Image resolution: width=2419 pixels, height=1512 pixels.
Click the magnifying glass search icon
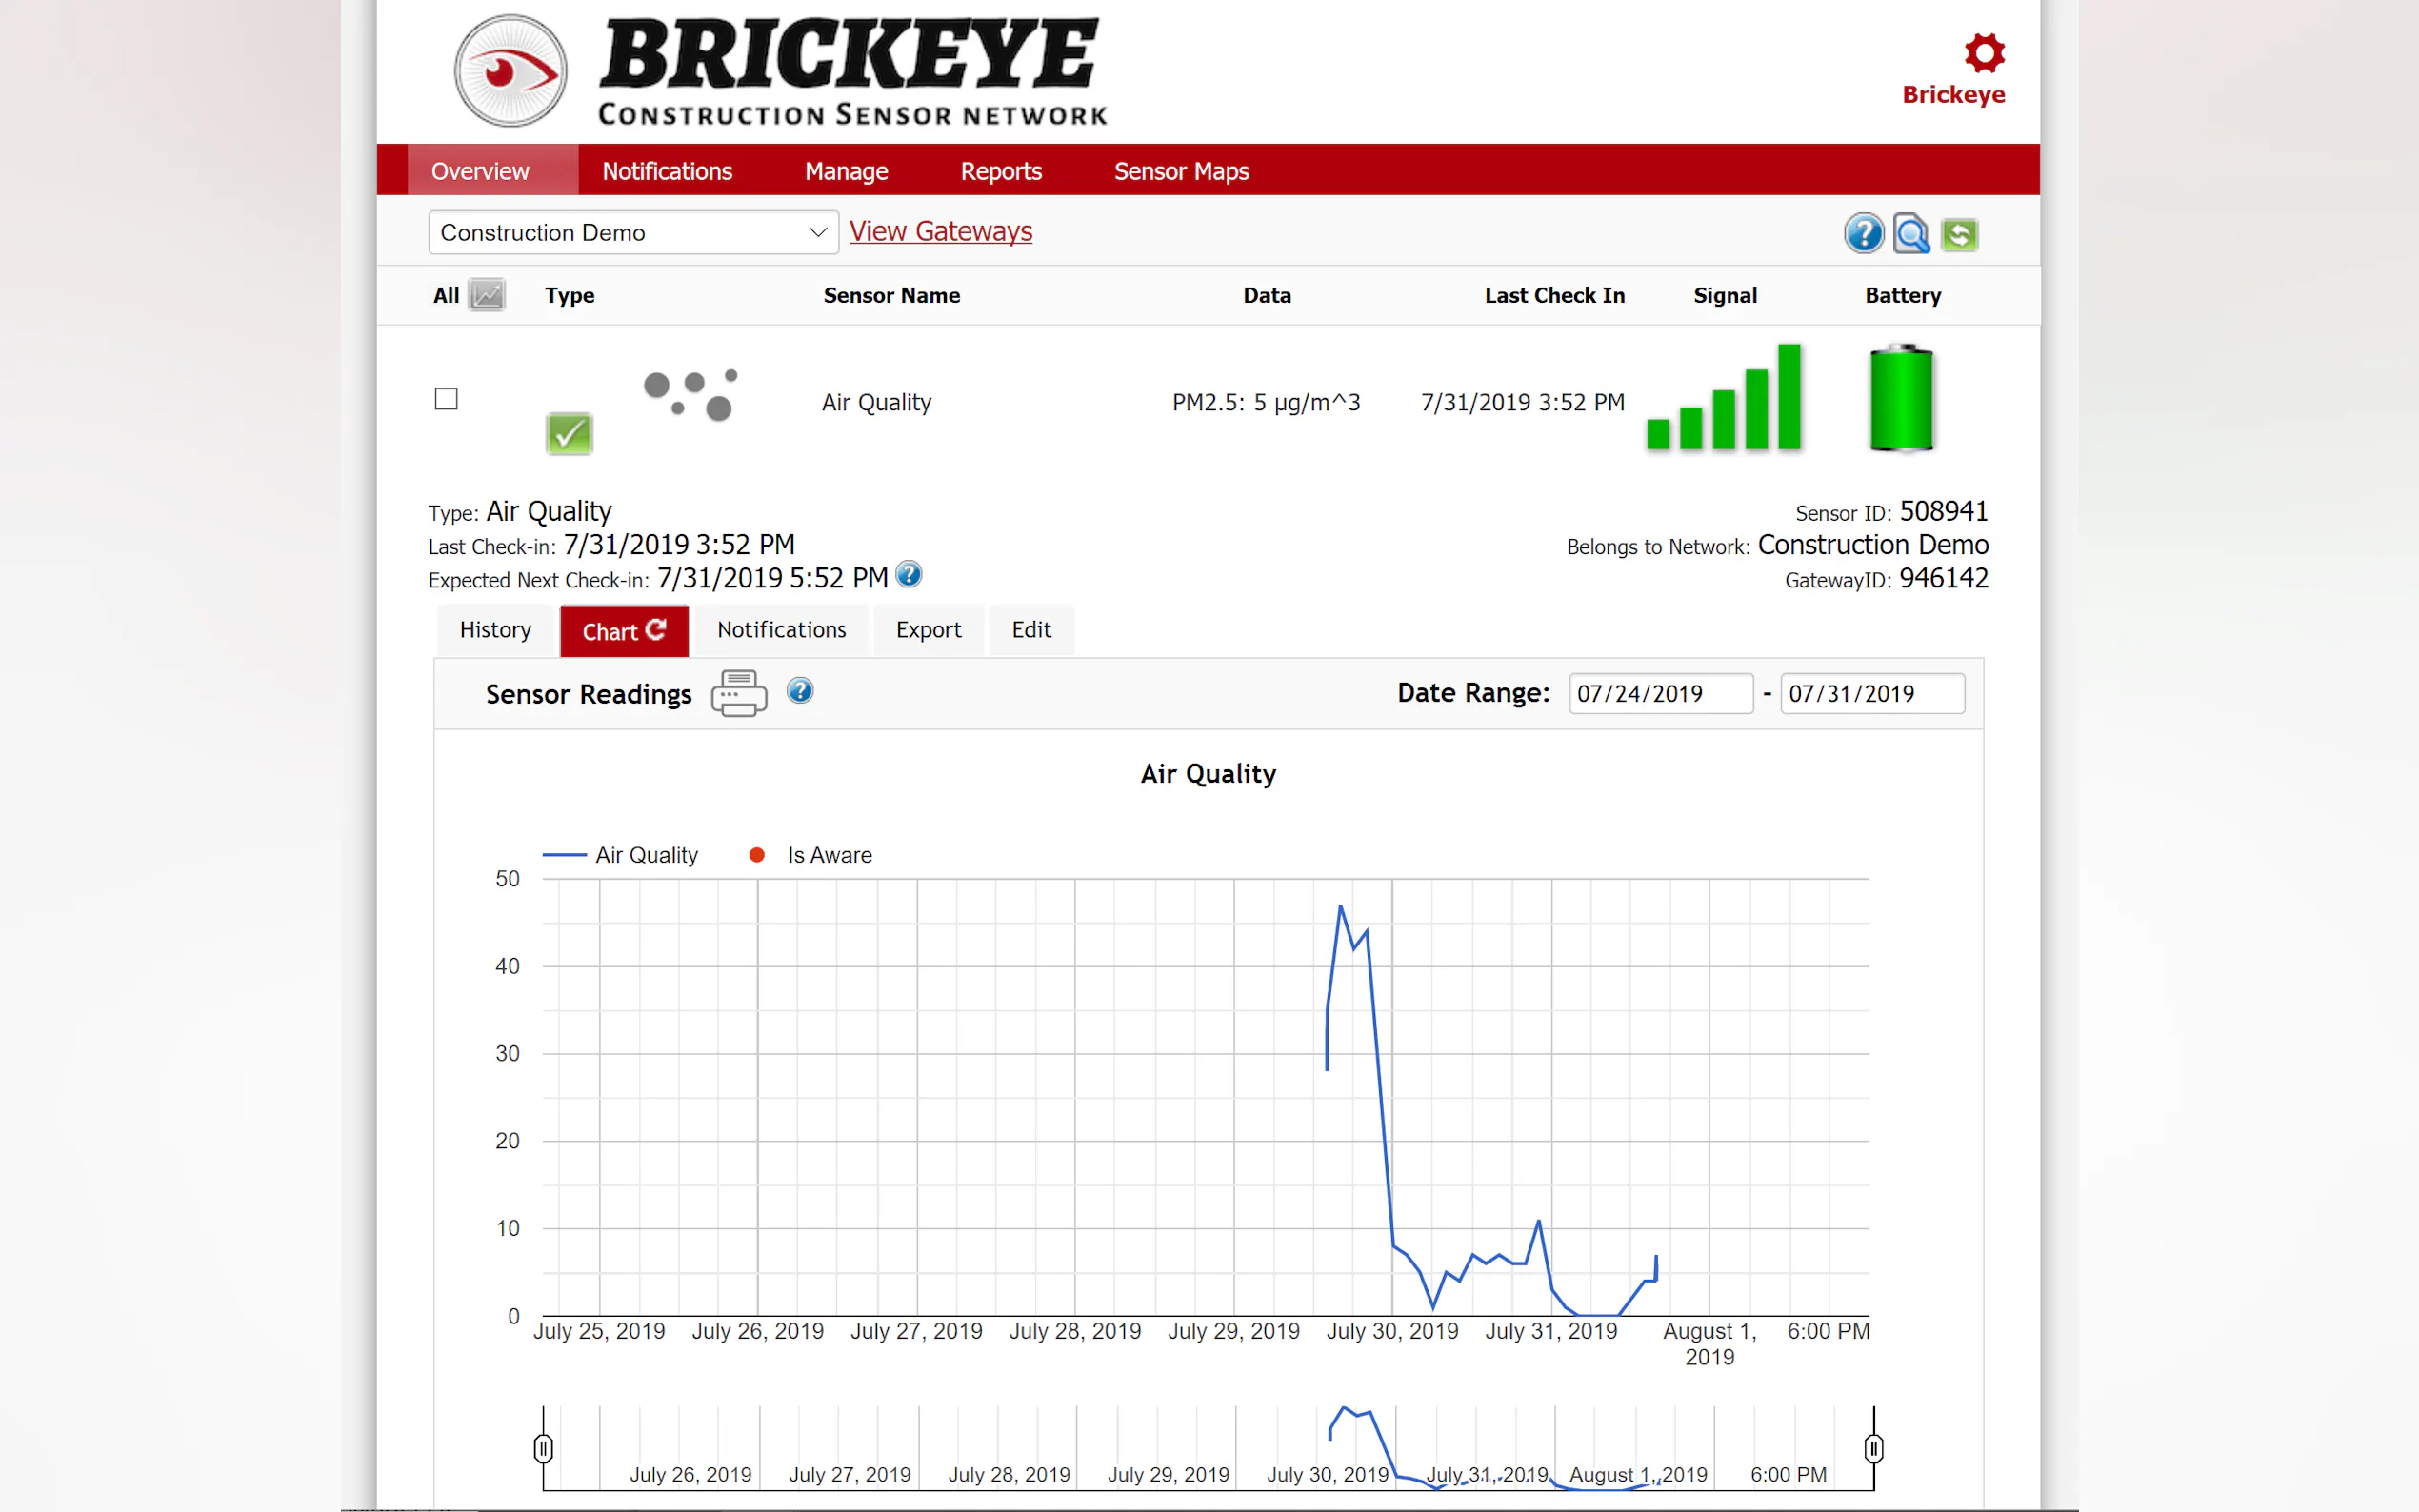[1911, 234]
